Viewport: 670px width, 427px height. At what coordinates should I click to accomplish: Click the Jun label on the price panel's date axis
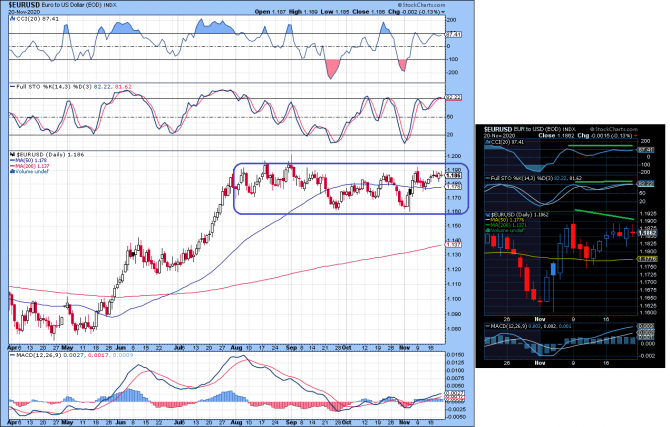pos(121,348)
